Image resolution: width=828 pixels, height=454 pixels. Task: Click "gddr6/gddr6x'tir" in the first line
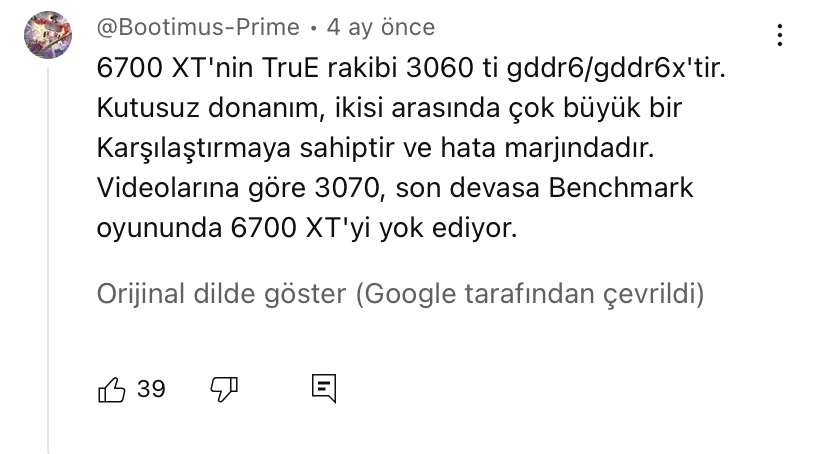click(x=616, y=68)
